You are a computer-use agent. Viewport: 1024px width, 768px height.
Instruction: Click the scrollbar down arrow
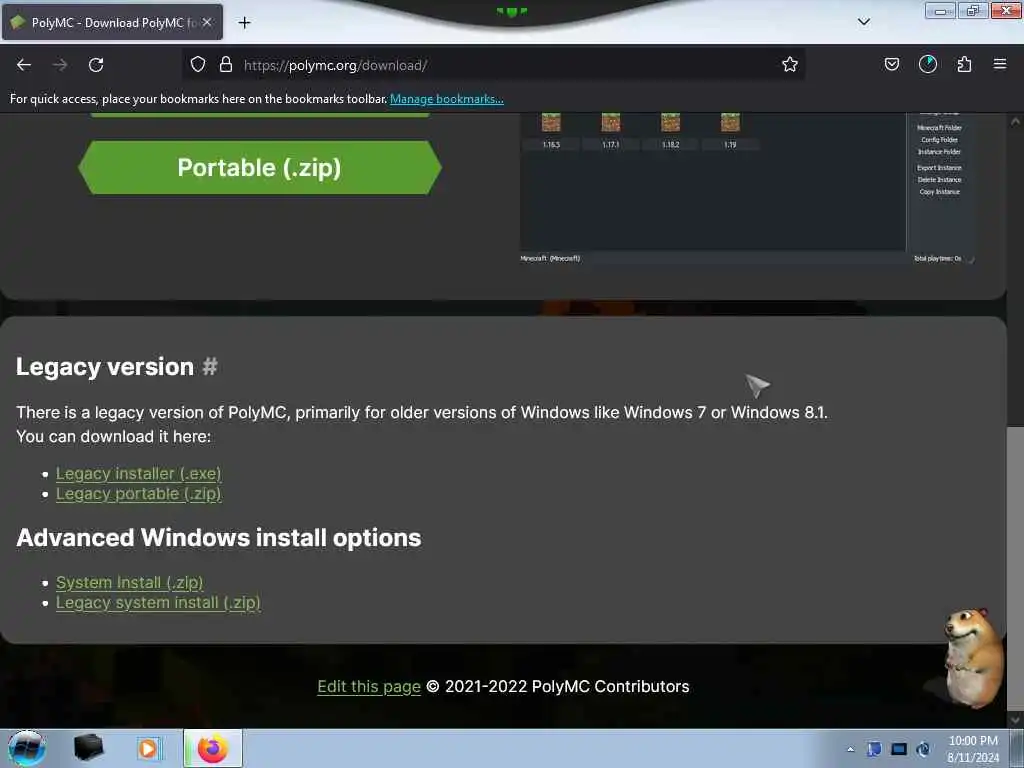click(1015, 719)
